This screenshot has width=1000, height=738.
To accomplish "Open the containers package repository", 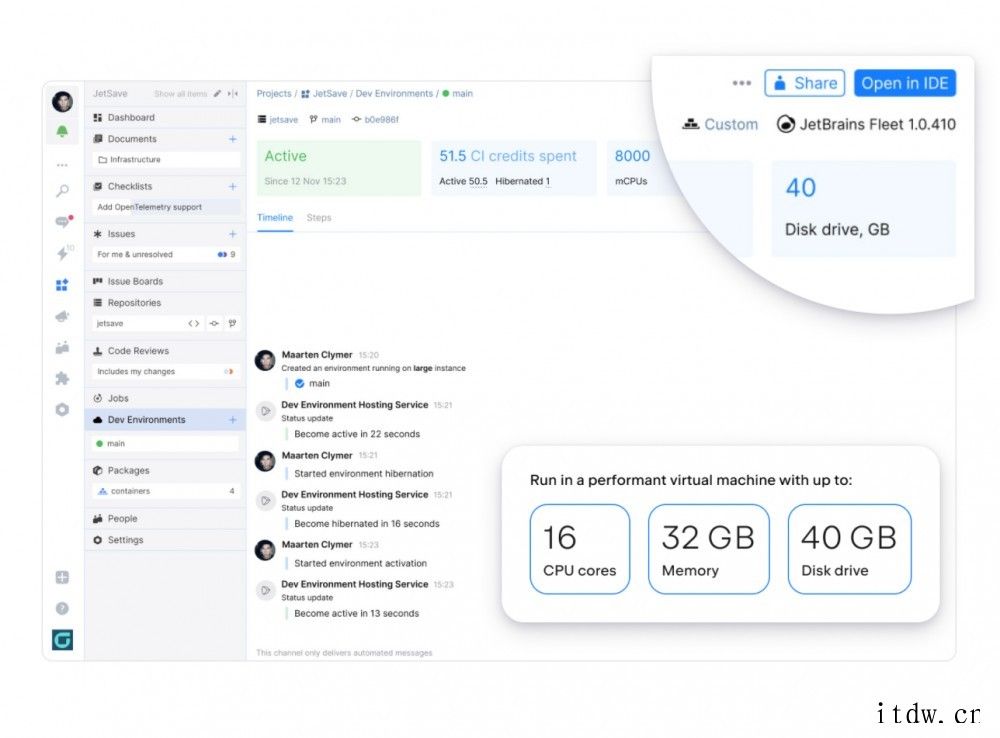I will tap(166, 491).
